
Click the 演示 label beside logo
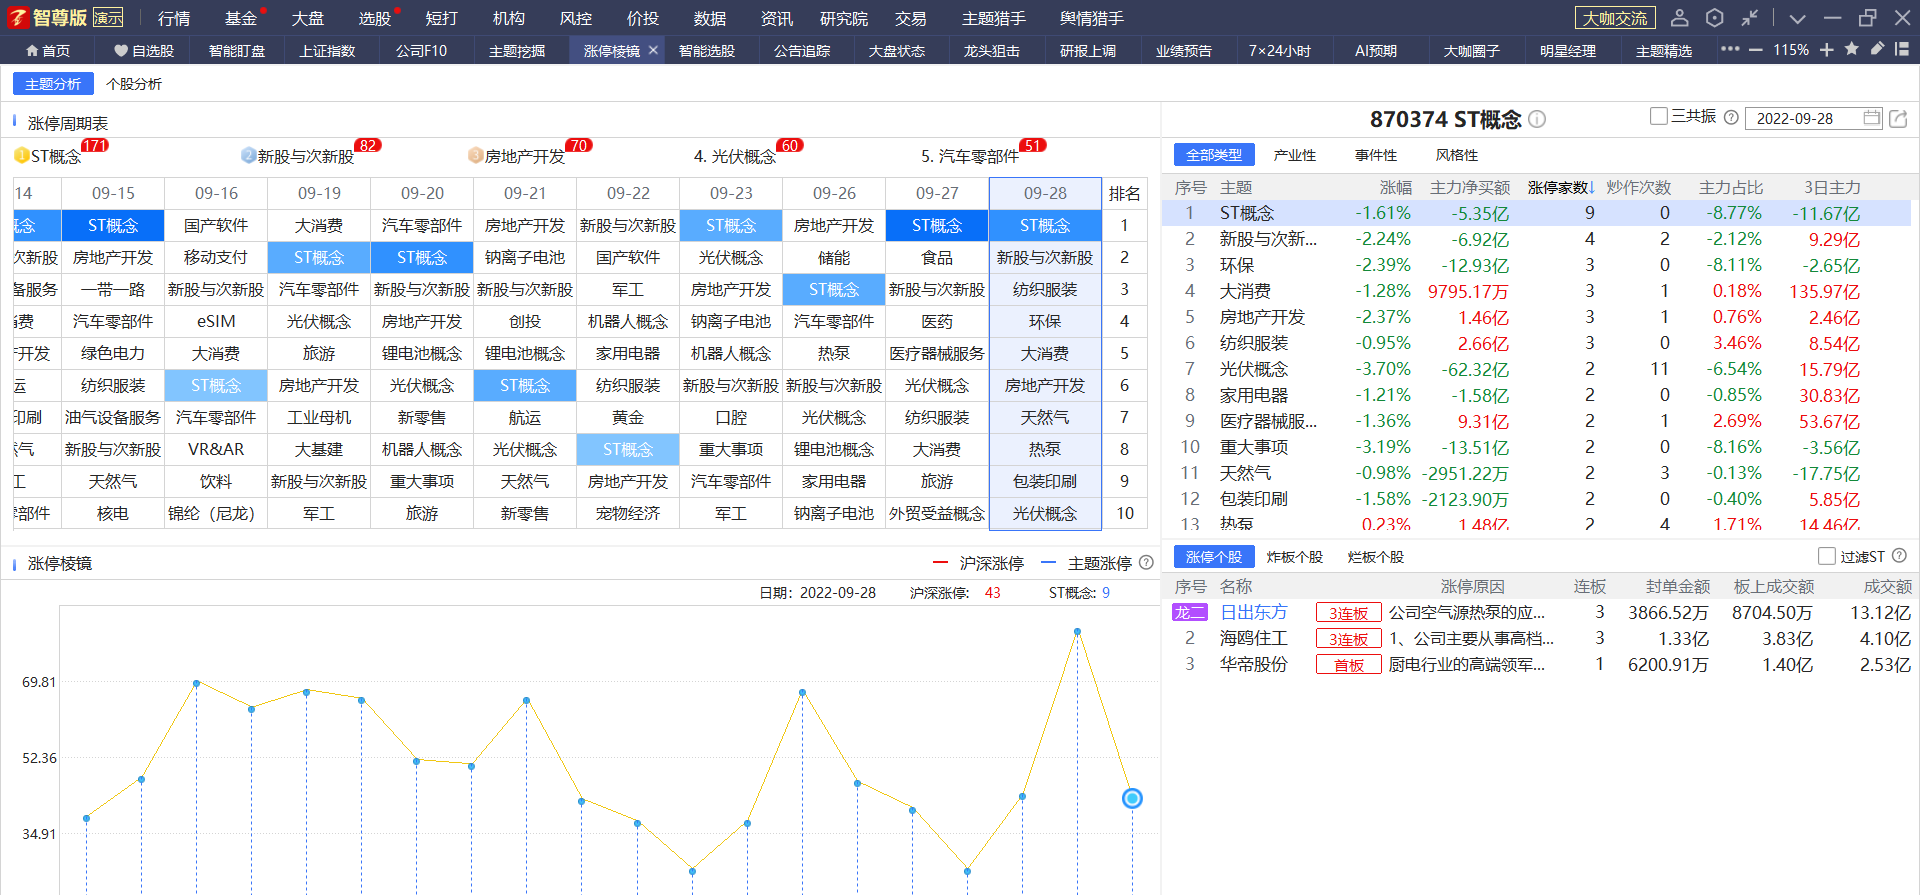pyautogui.click(x=108, y=18)
